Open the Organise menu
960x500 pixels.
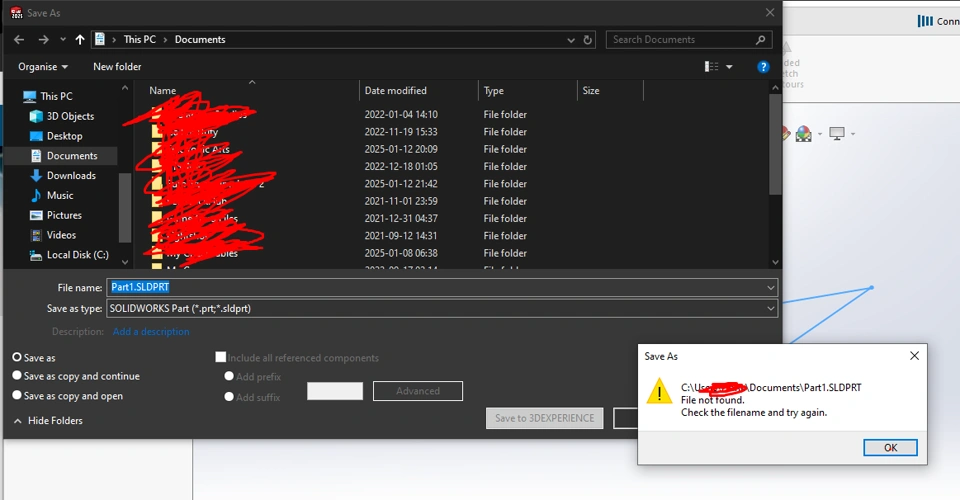(43, 67)
